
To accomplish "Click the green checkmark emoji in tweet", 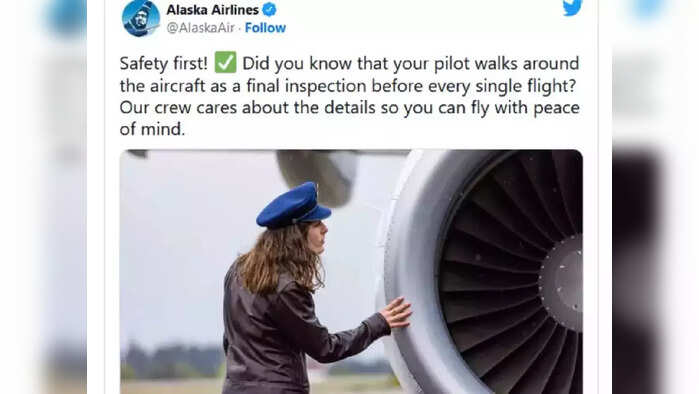I will coord(225,62).
